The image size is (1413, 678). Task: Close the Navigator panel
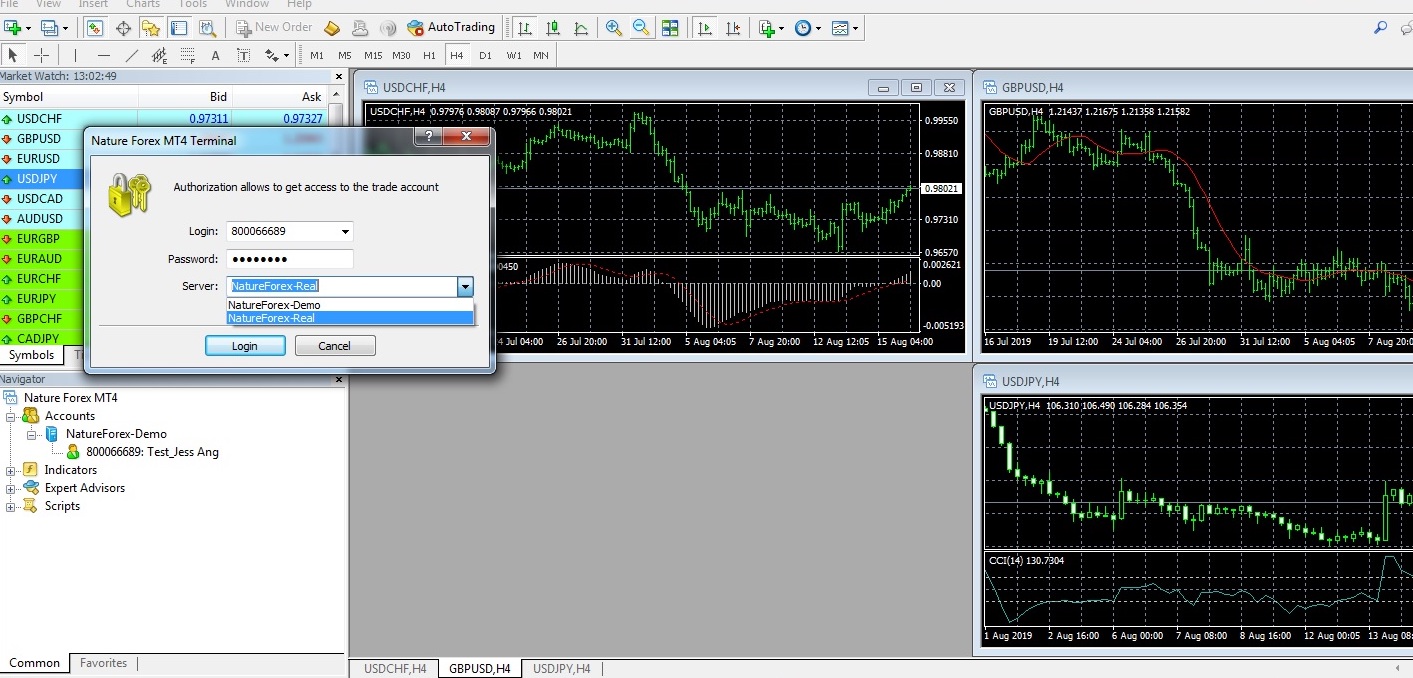click(338, 380)
